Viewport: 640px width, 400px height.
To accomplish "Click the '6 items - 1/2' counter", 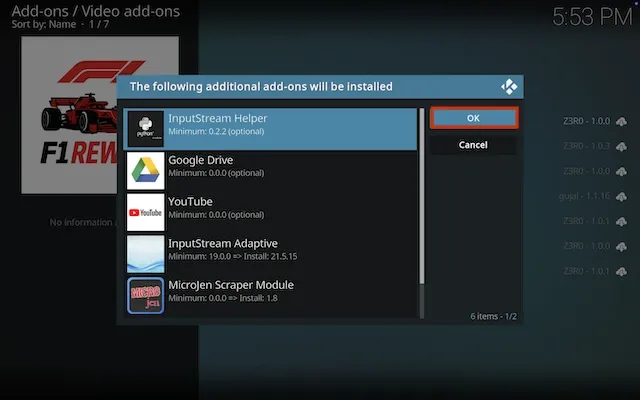I will (493, 316).
